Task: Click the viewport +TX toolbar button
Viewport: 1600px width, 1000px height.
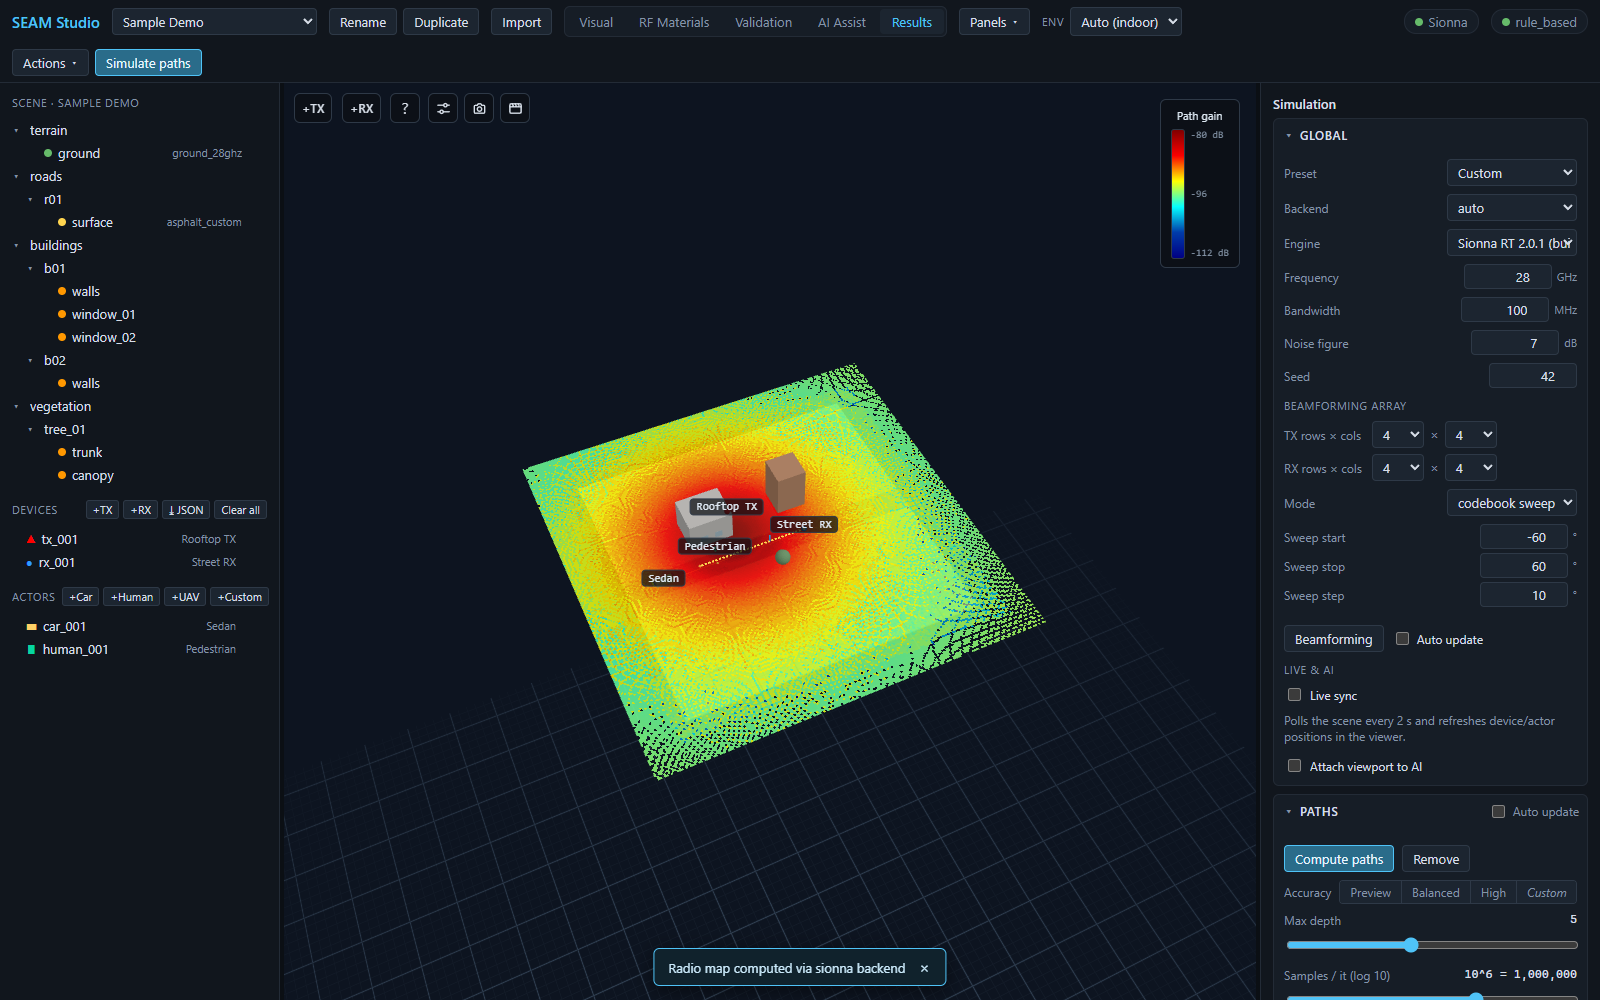Action: pyautogui.click(x=313, y=108)
